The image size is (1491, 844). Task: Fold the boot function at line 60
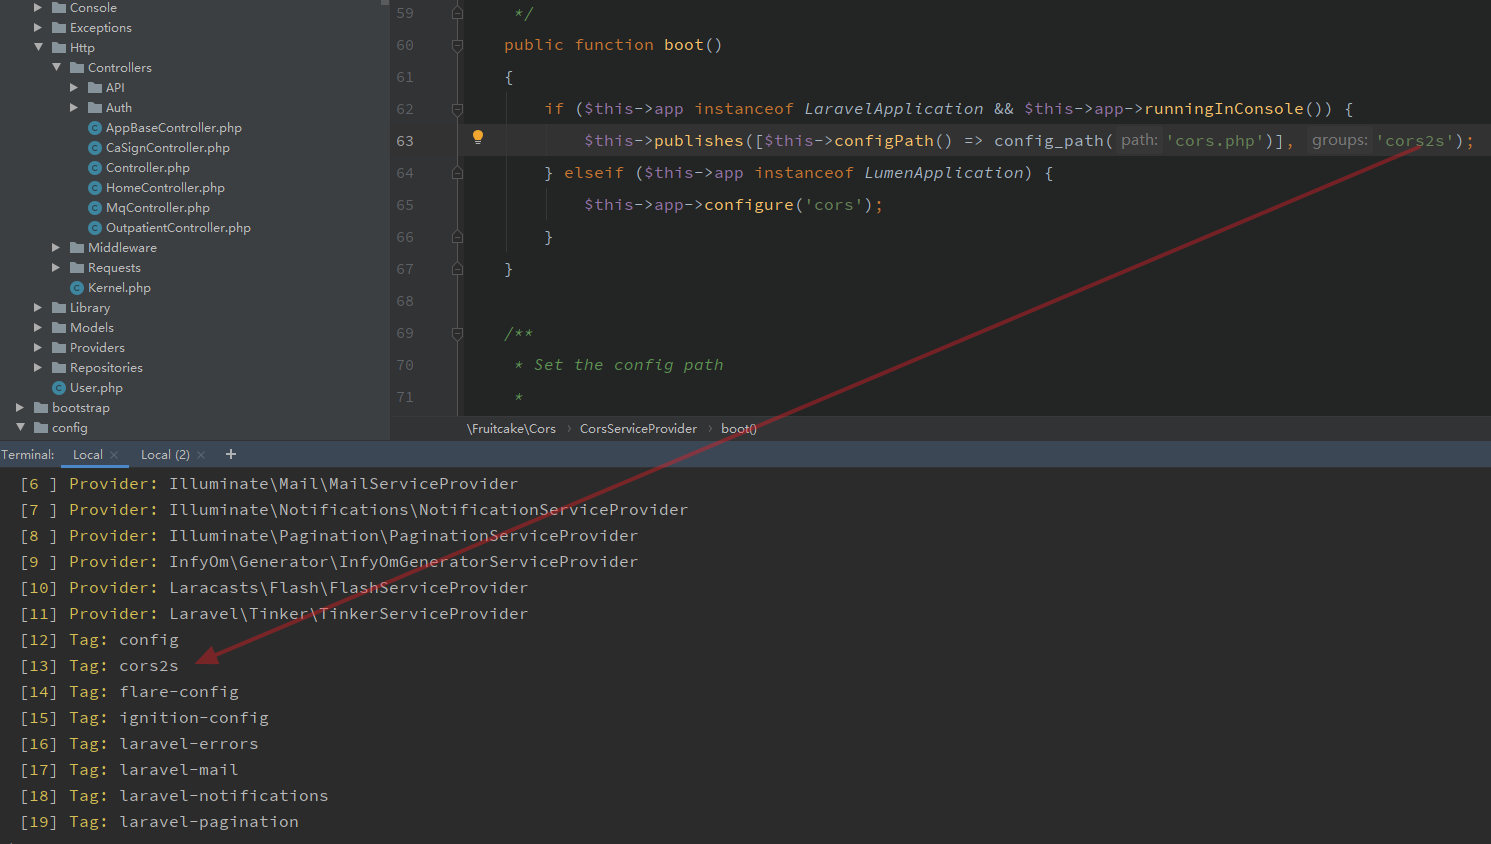click(x=457, y=45)
